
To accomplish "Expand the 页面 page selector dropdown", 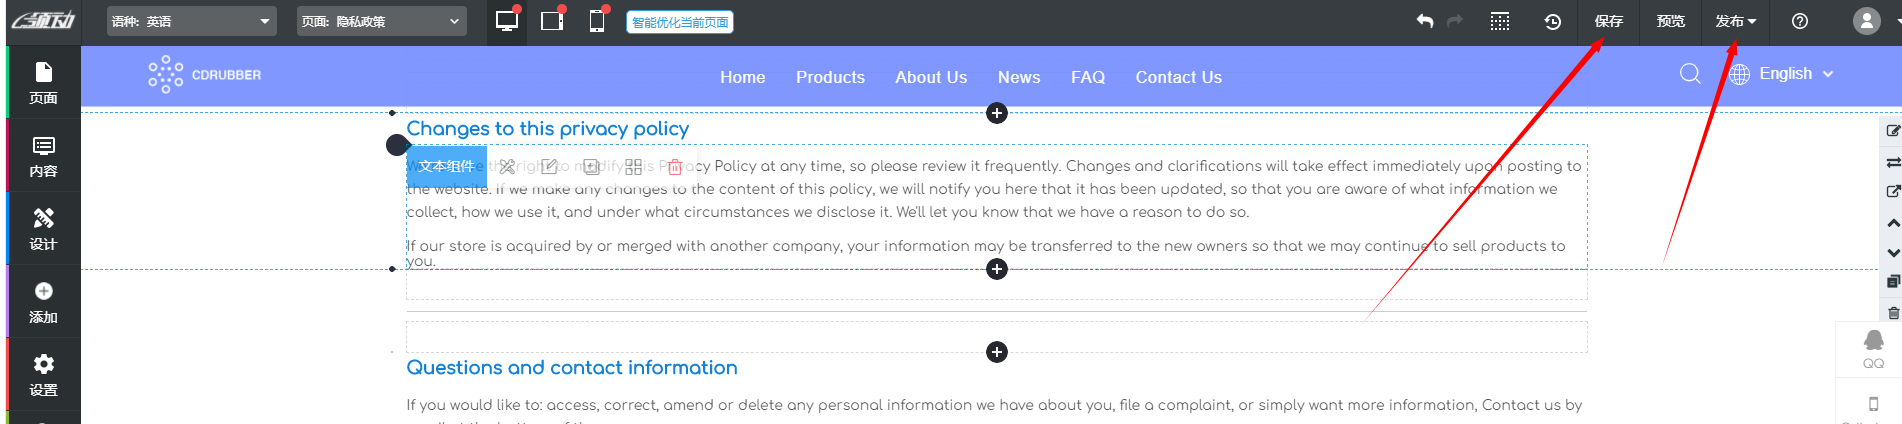I will point(382,21).
